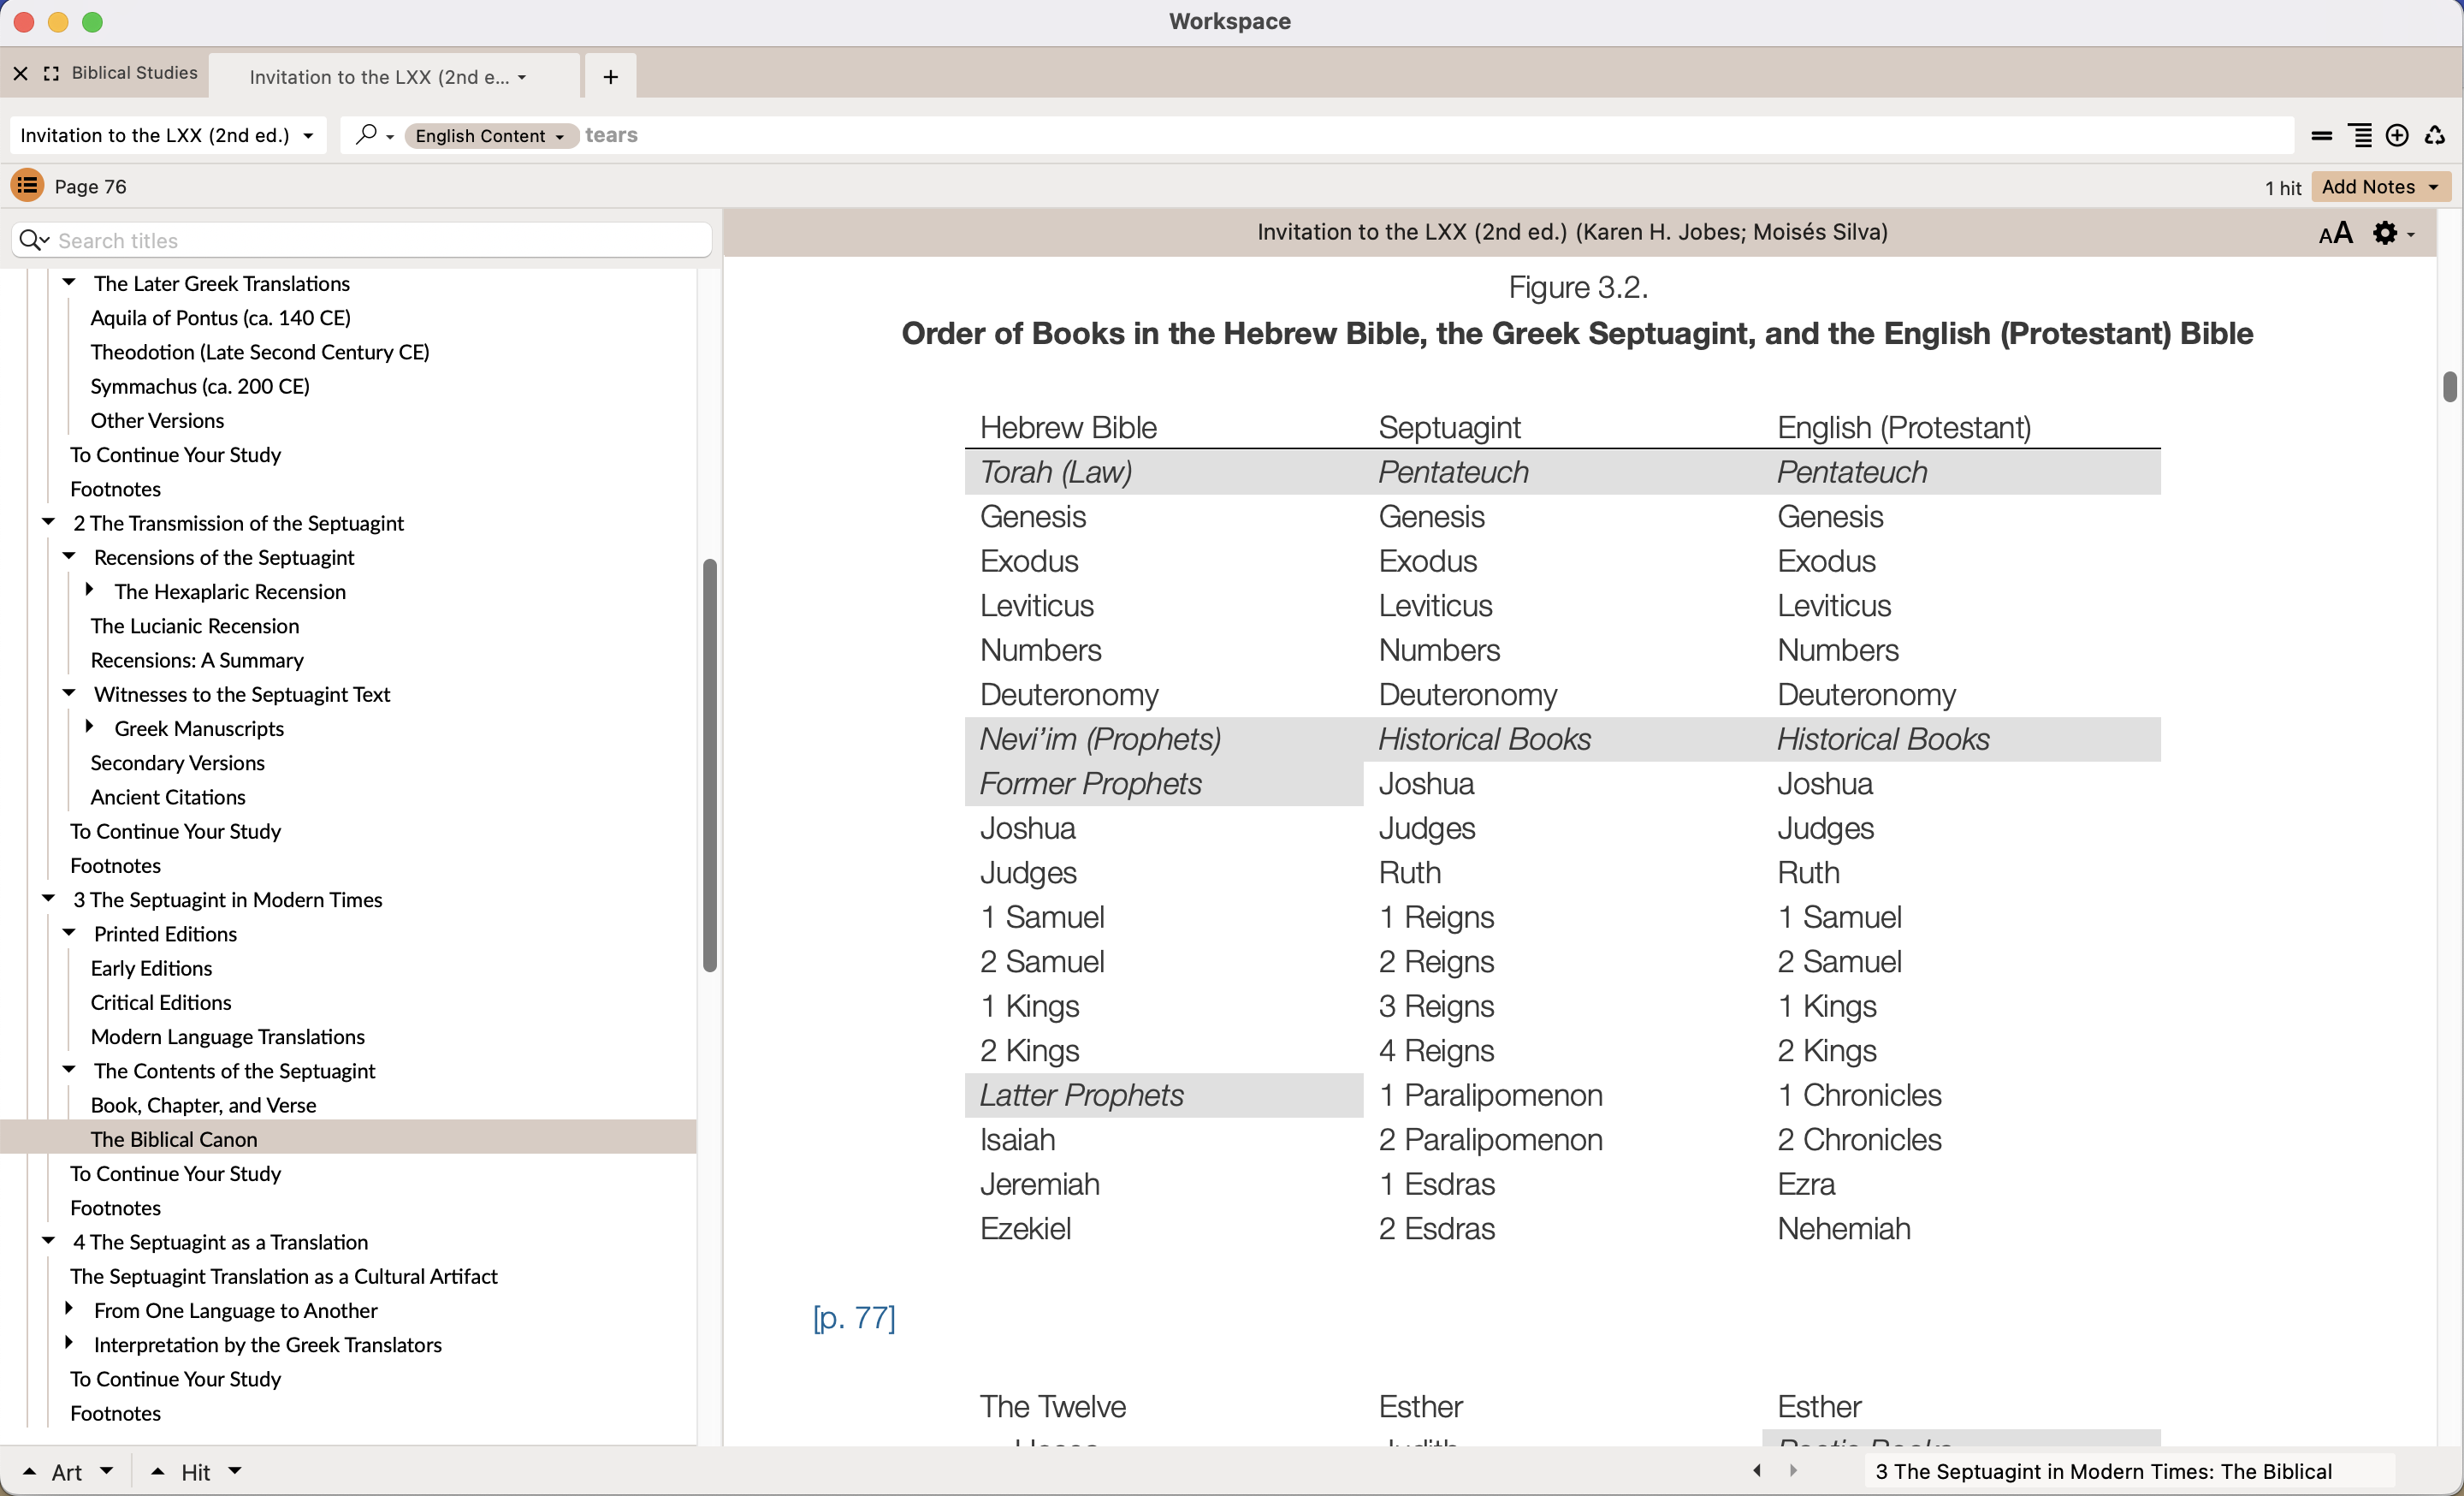Click the orange table of contents icon

27,186
